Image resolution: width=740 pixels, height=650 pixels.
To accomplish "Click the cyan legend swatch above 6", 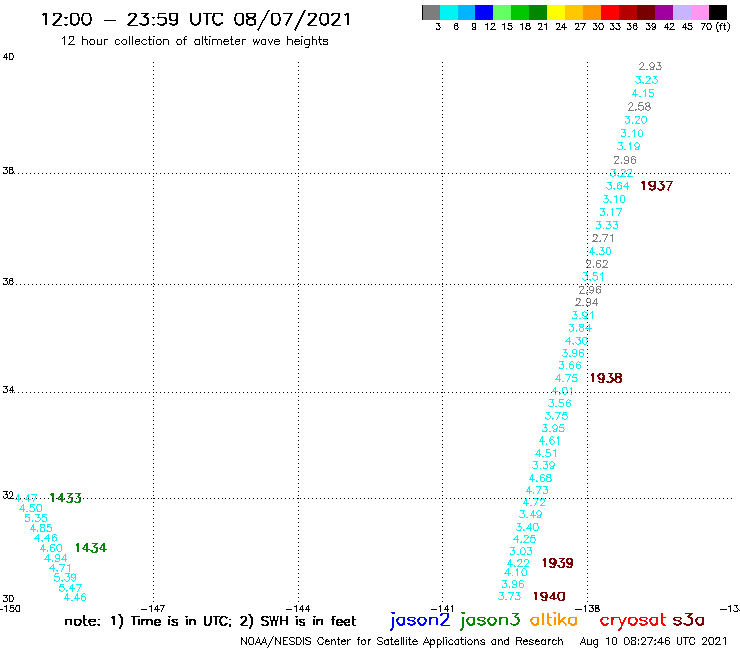I will coord(448,12).
